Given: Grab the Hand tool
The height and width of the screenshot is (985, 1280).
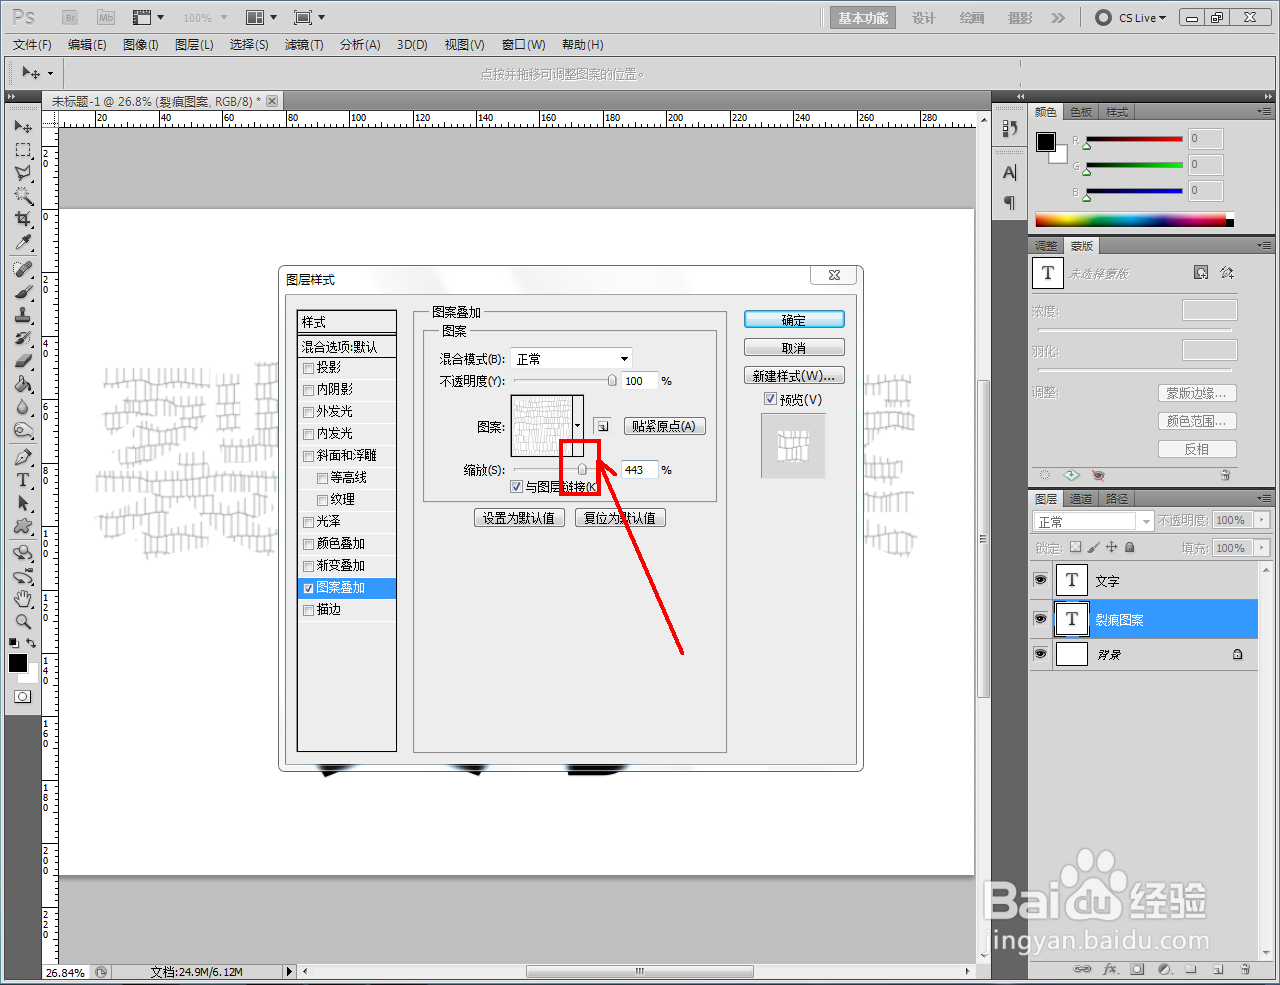Looking at the screenshot, I should (x=23, y=598).
